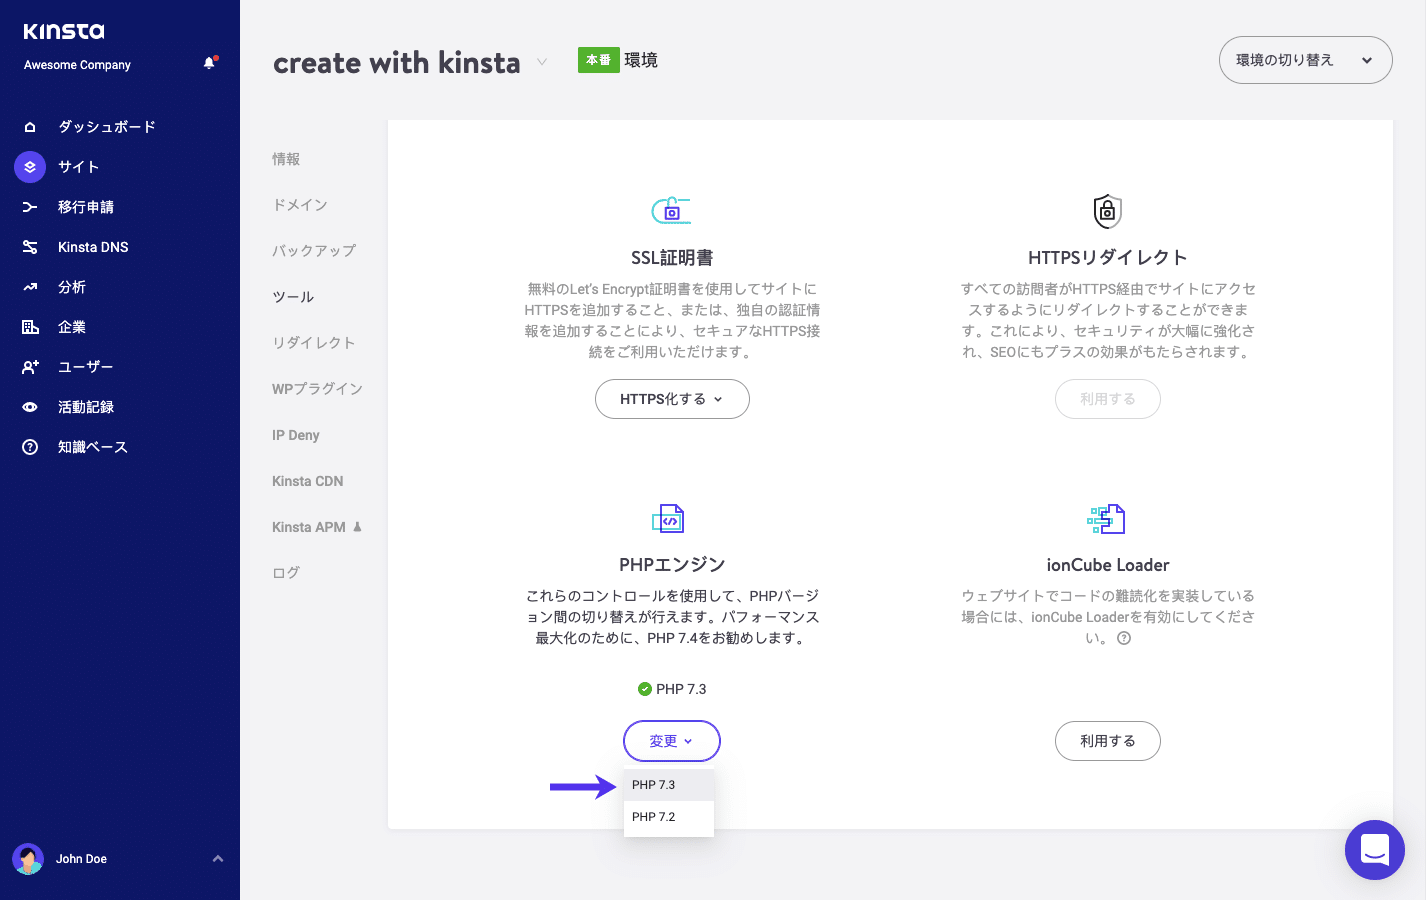Click the help icon beside ionCube Loader text
1426x900 pixels.
click(1124, 637)
